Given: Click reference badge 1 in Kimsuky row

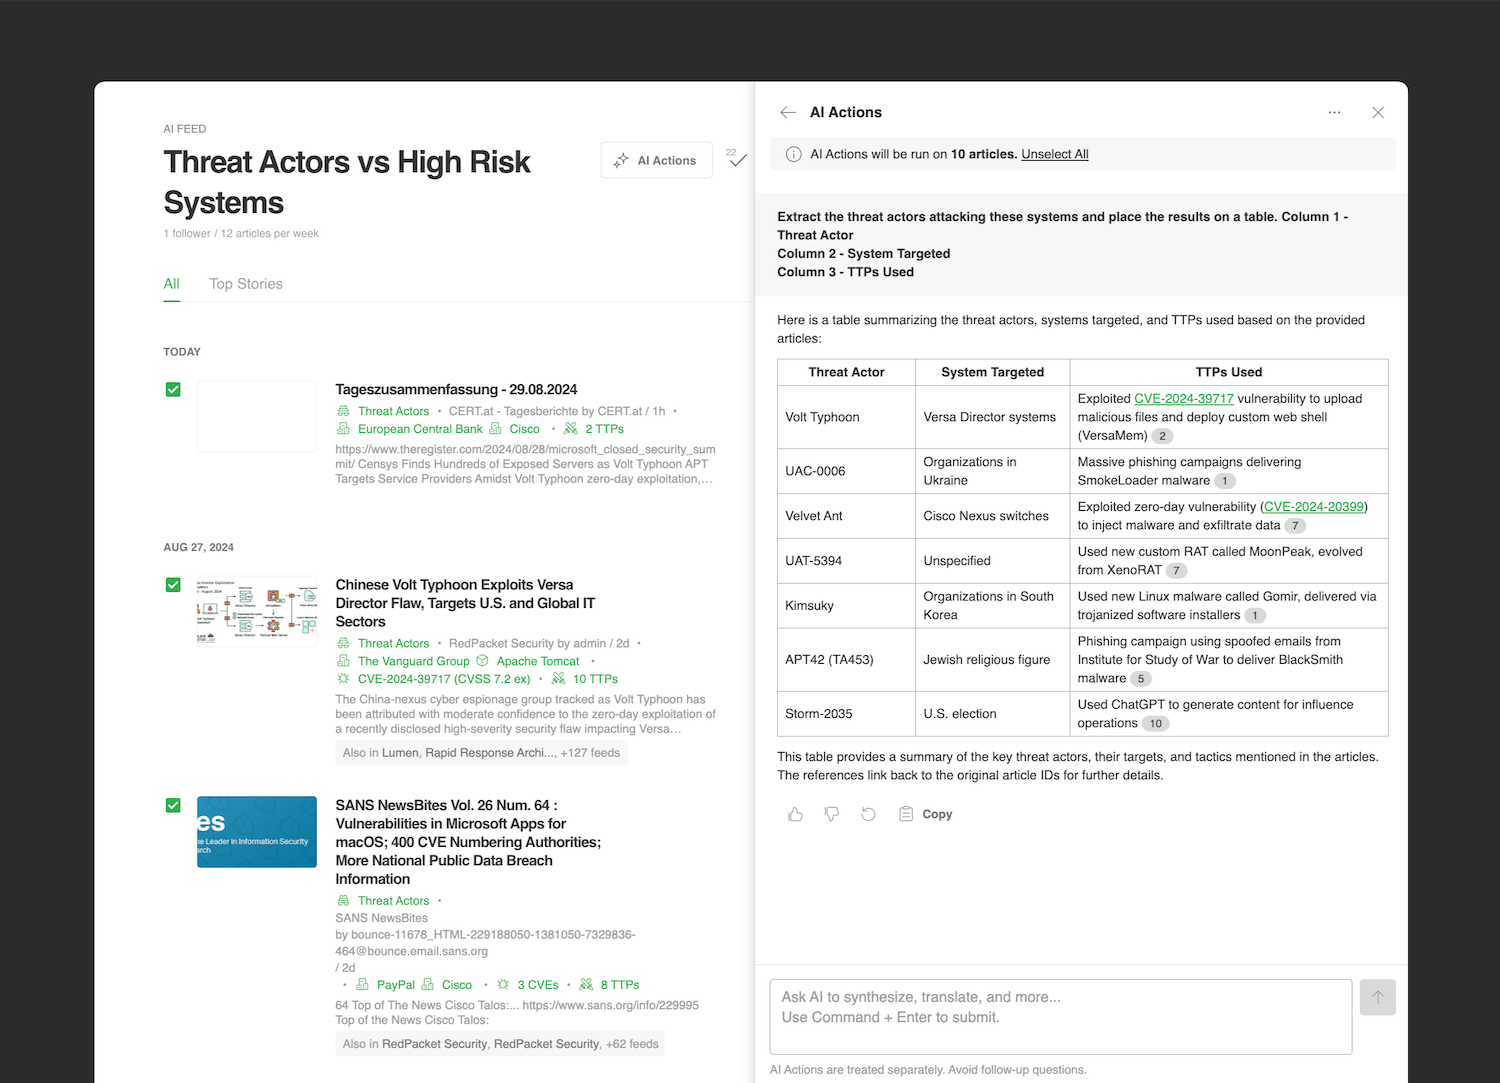Looking at the screenshot, I should pos(1255,616).
